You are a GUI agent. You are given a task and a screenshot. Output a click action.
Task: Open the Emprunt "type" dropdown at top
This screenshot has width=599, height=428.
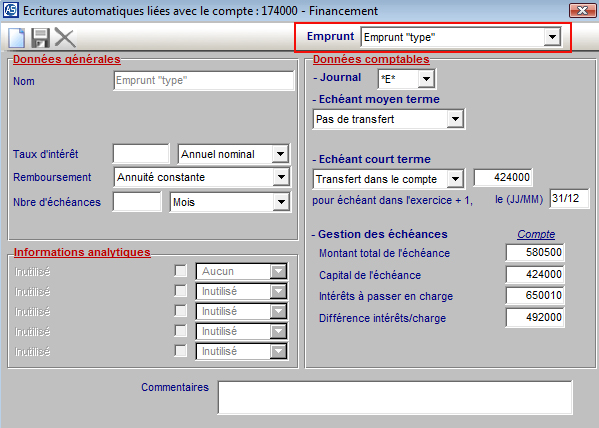pos(552,37)
